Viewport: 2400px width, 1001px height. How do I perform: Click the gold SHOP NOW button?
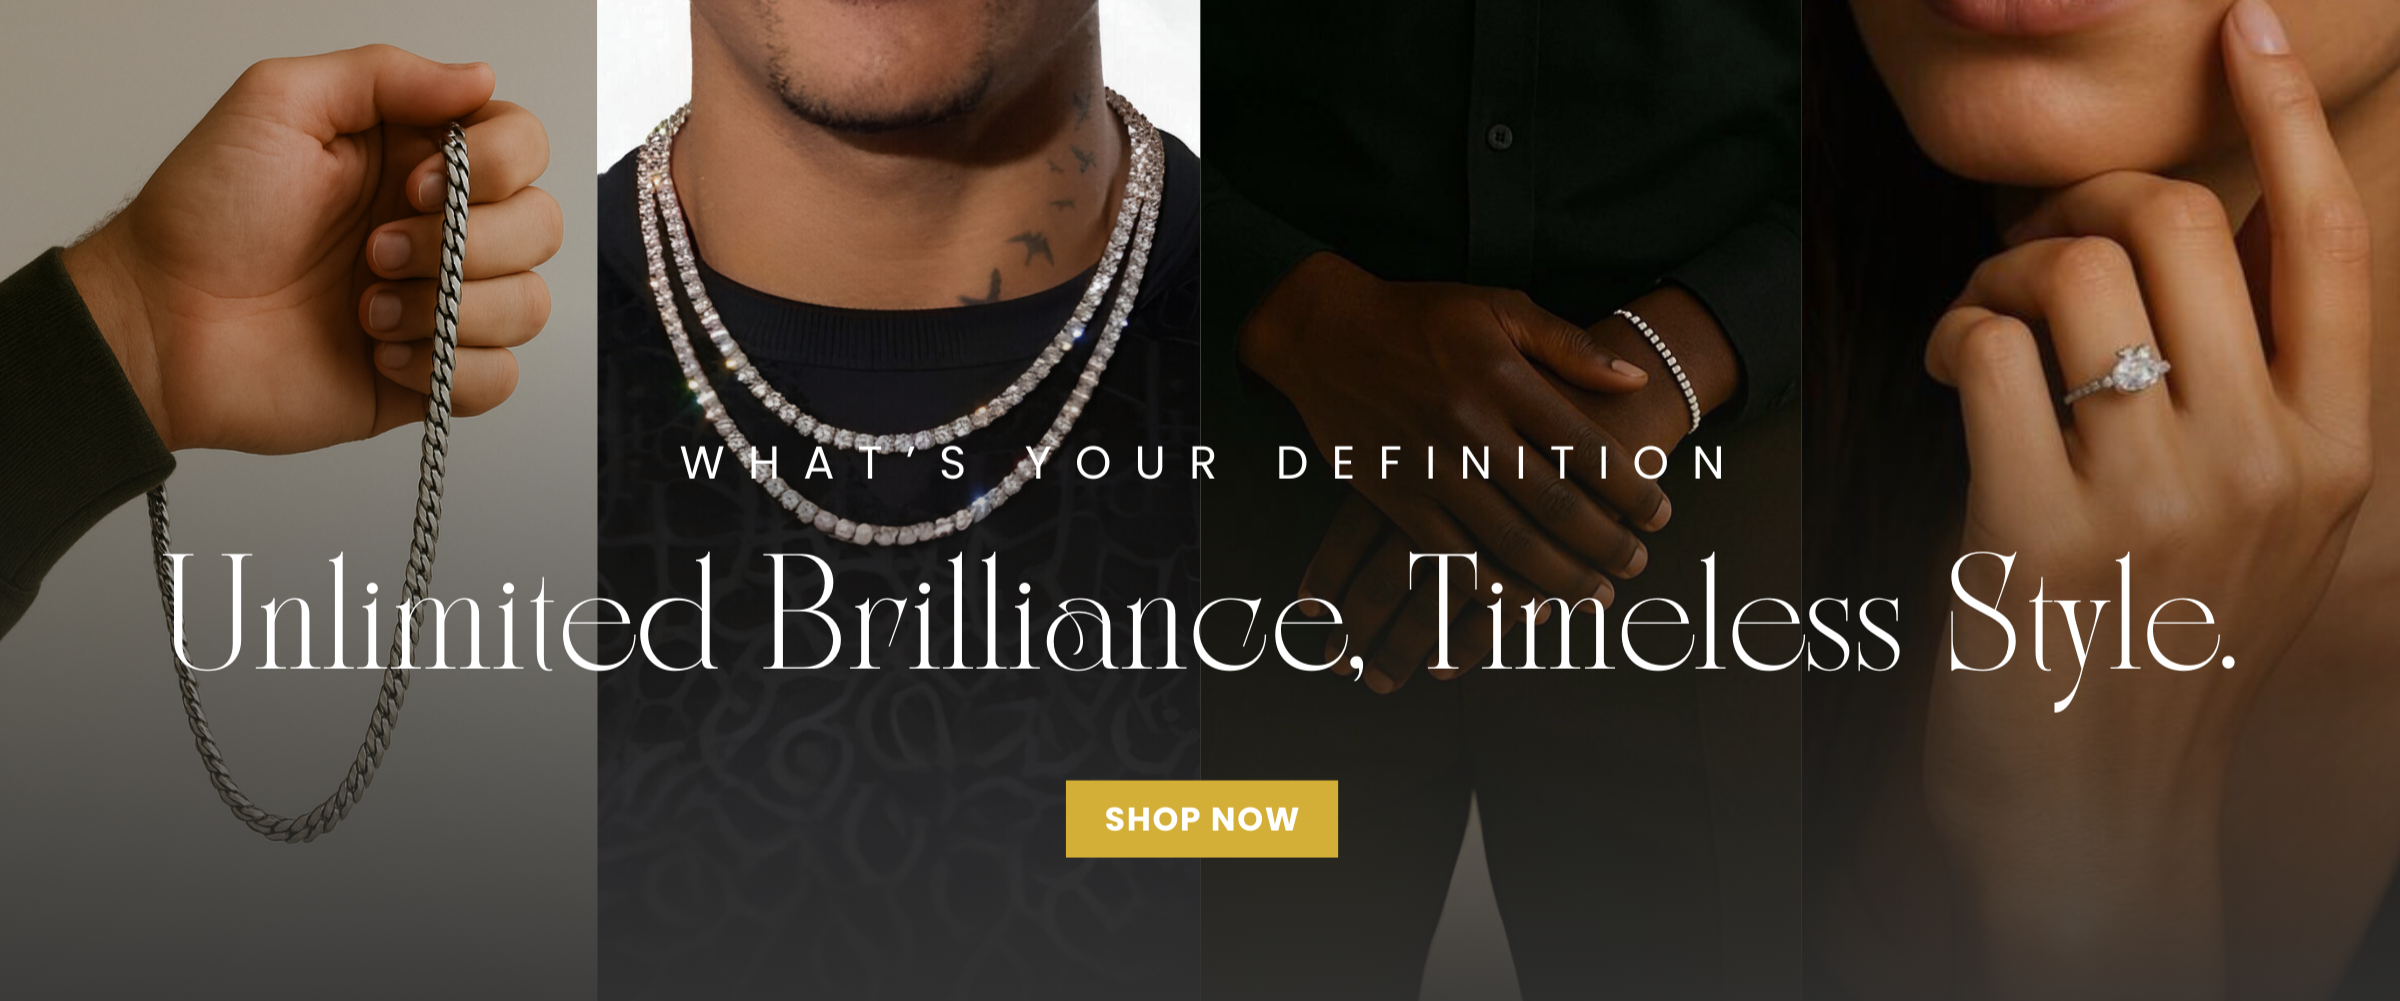click(x=1201, y=819)
